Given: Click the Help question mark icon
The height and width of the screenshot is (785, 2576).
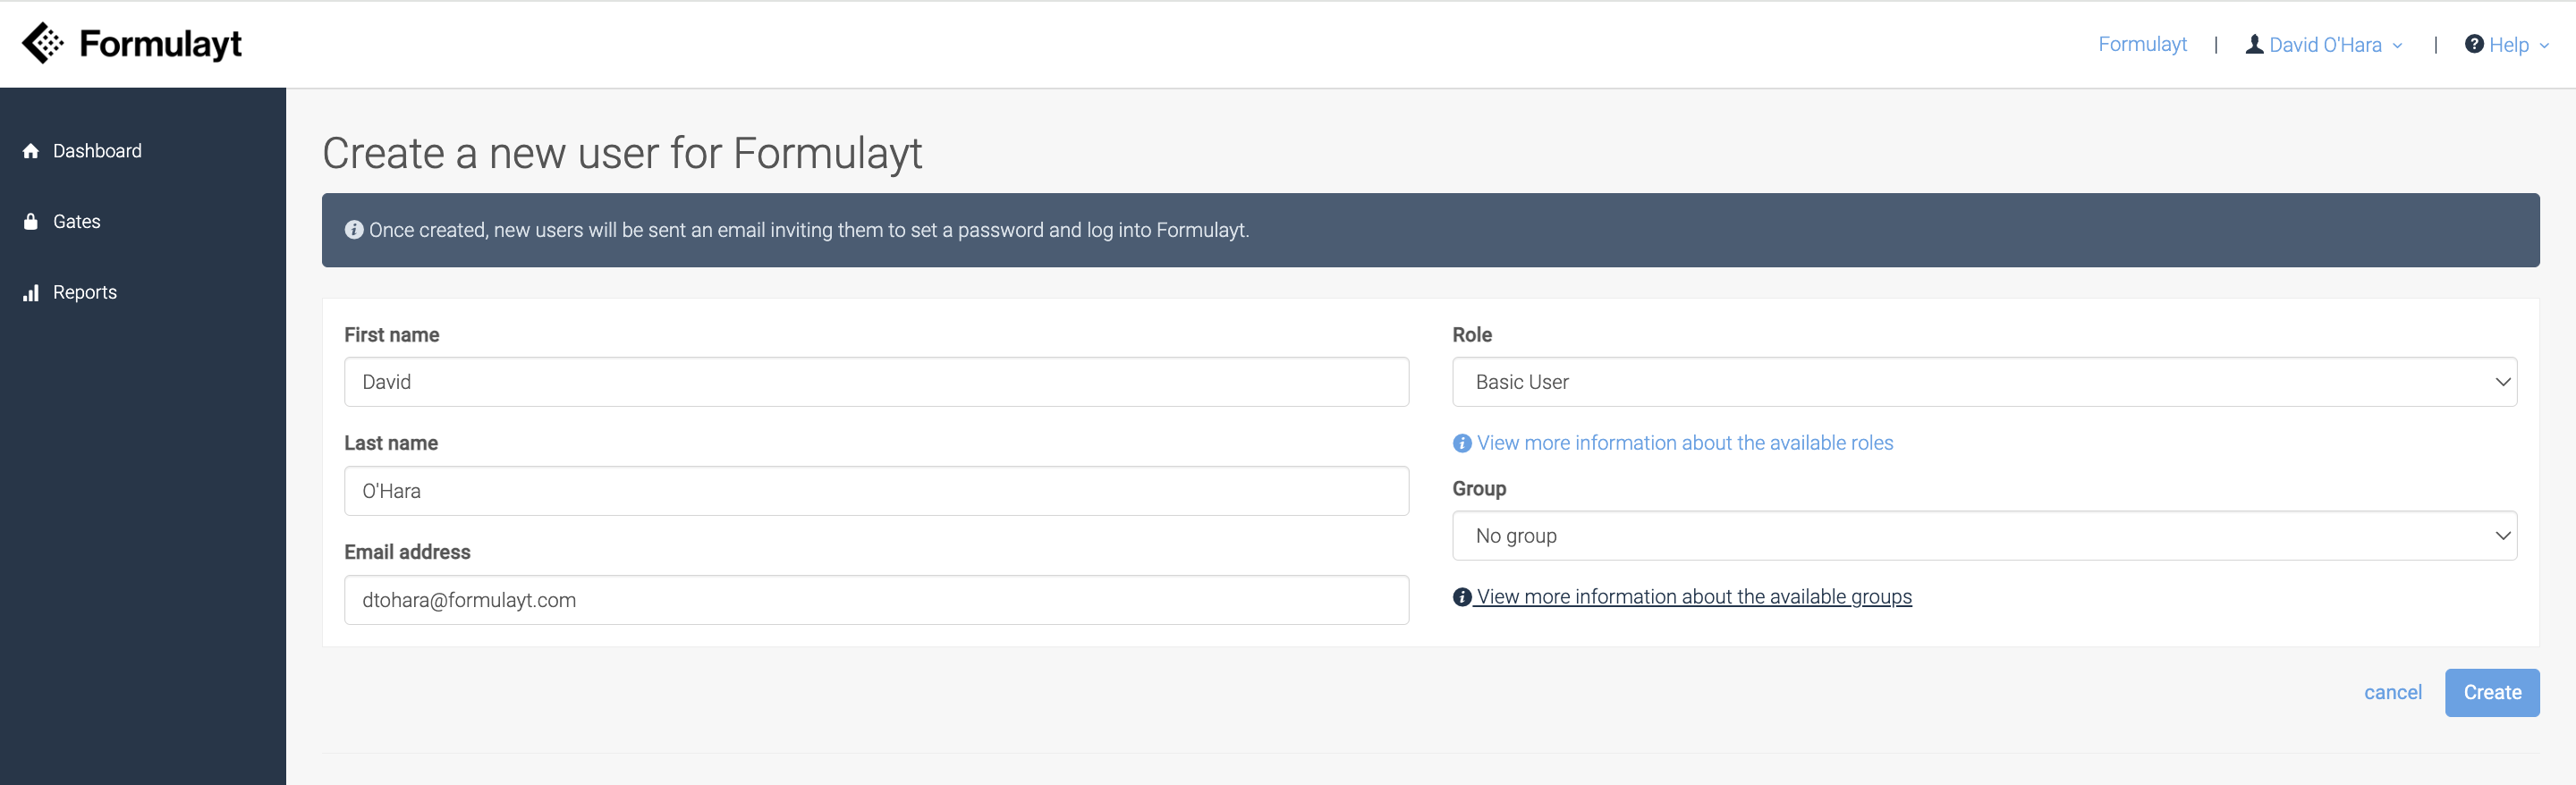Looking at the screenshot, I should pyautogui.click(x=2474, y=44).
